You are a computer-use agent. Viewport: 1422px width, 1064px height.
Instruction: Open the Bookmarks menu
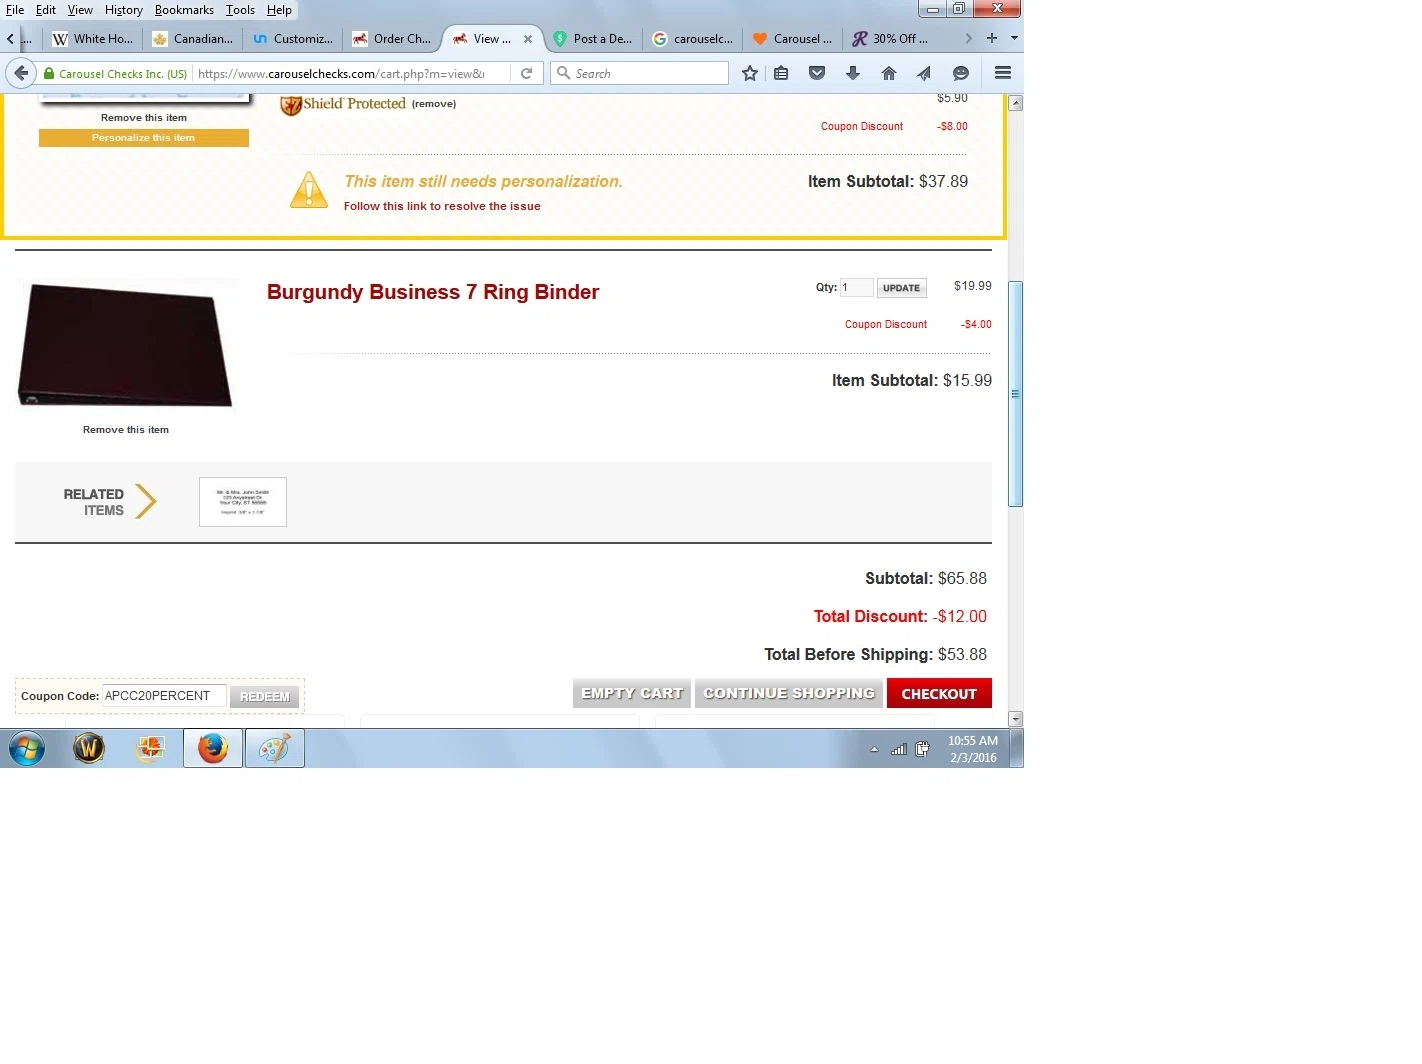coord(184,10)
